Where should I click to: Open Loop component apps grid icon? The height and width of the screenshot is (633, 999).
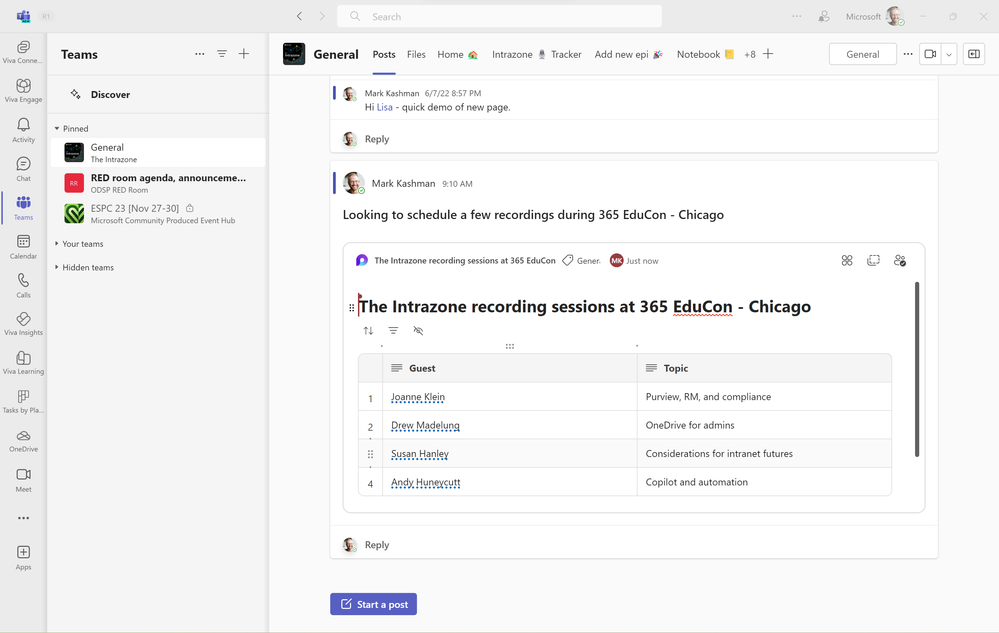847,260
